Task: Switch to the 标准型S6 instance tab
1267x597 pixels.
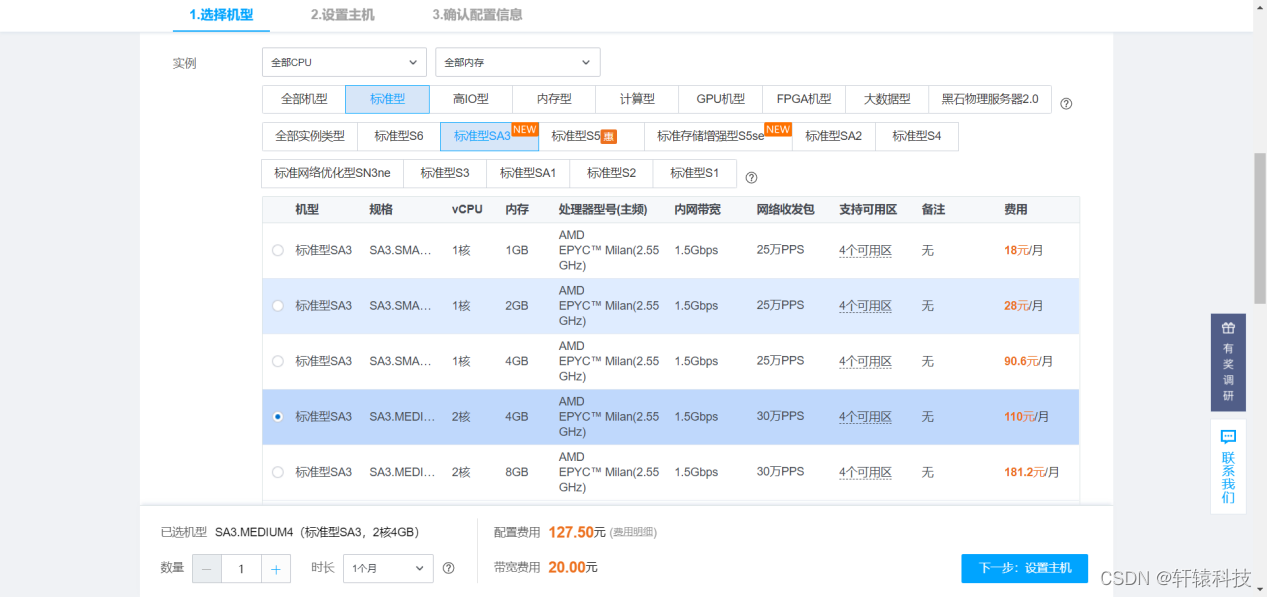Action: 397,136
